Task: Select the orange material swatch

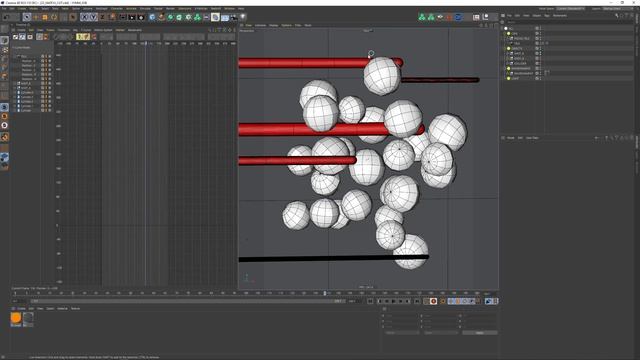Action: [16, 318]
